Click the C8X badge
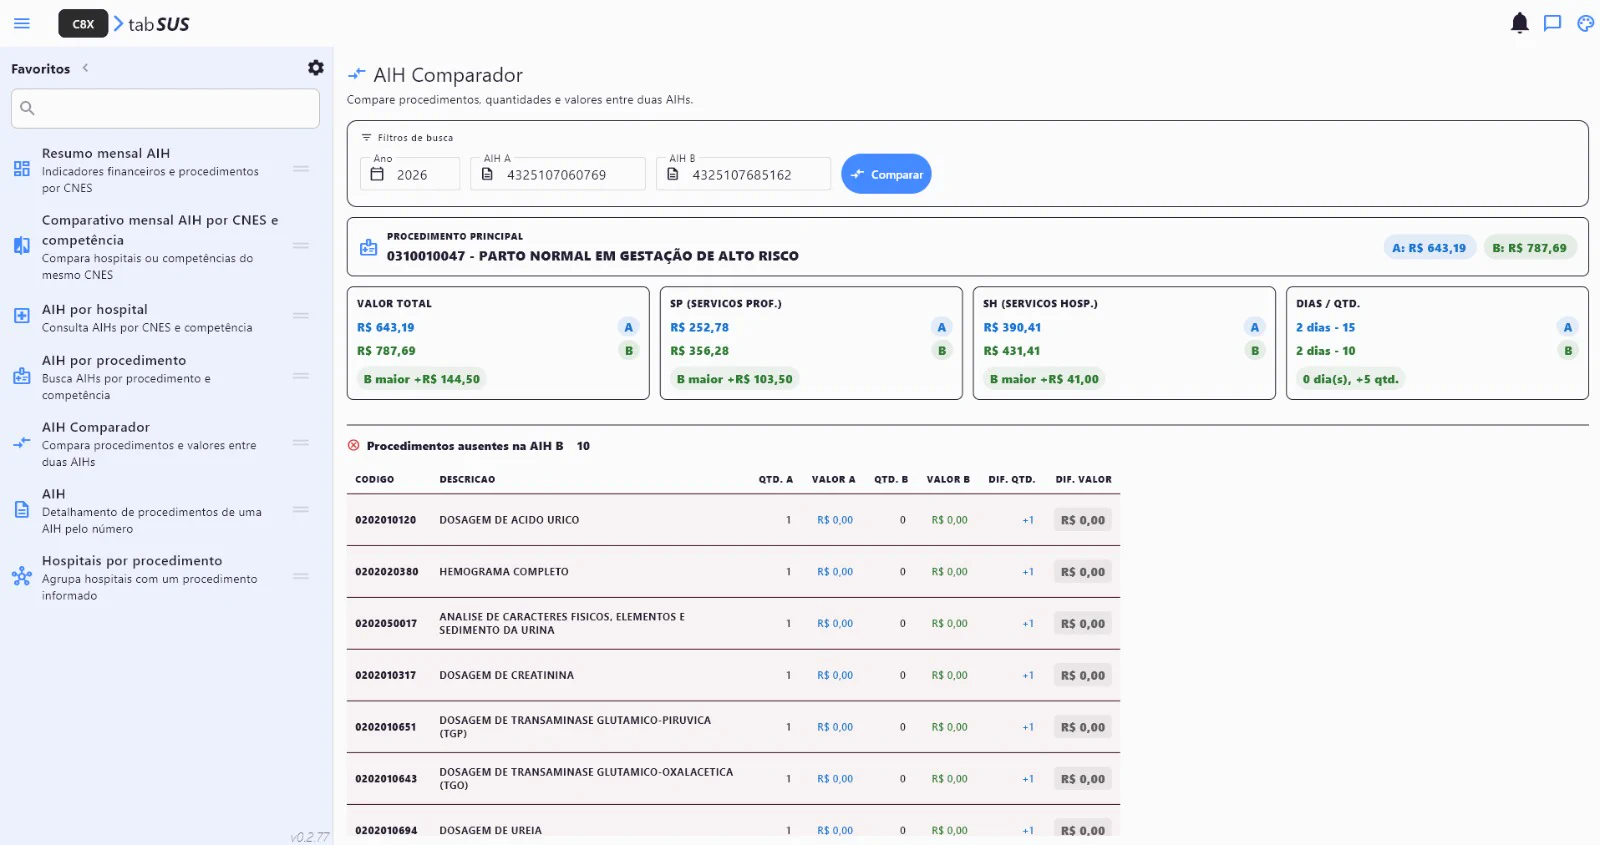Image resolution: width=1600 pixels, height=845 pixels. pos(83,24)
